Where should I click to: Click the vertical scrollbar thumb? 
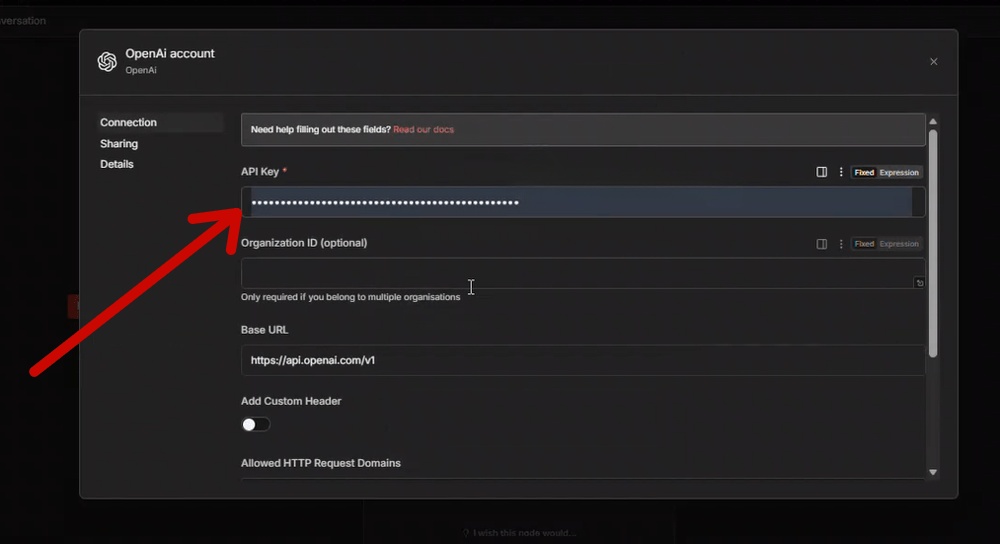[x=933, y=244]
